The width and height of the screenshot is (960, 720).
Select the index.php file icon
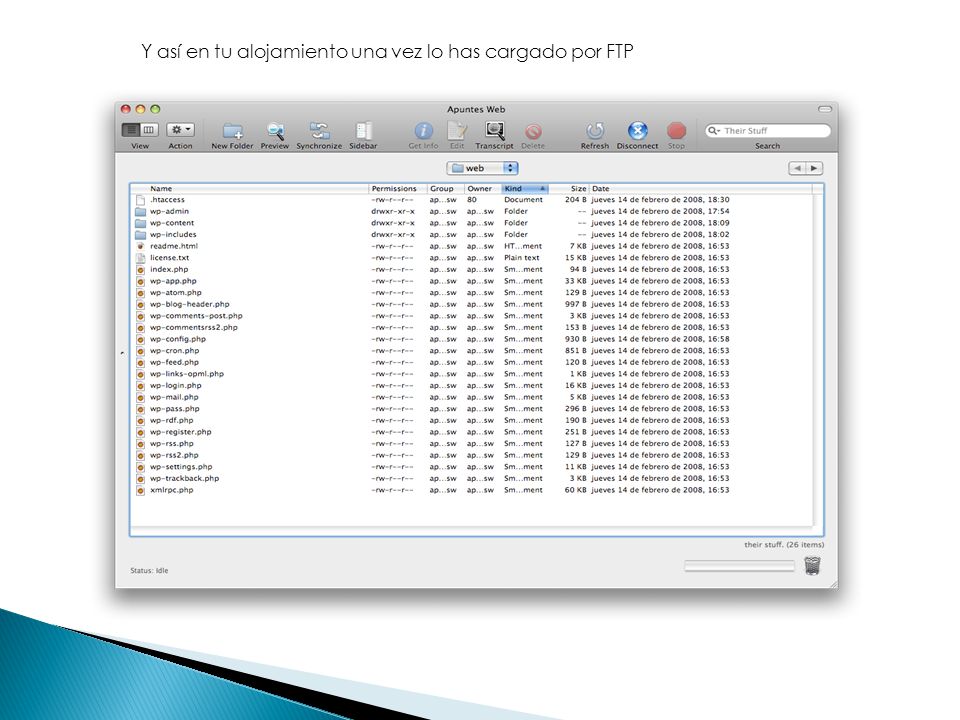click(140, 269)
